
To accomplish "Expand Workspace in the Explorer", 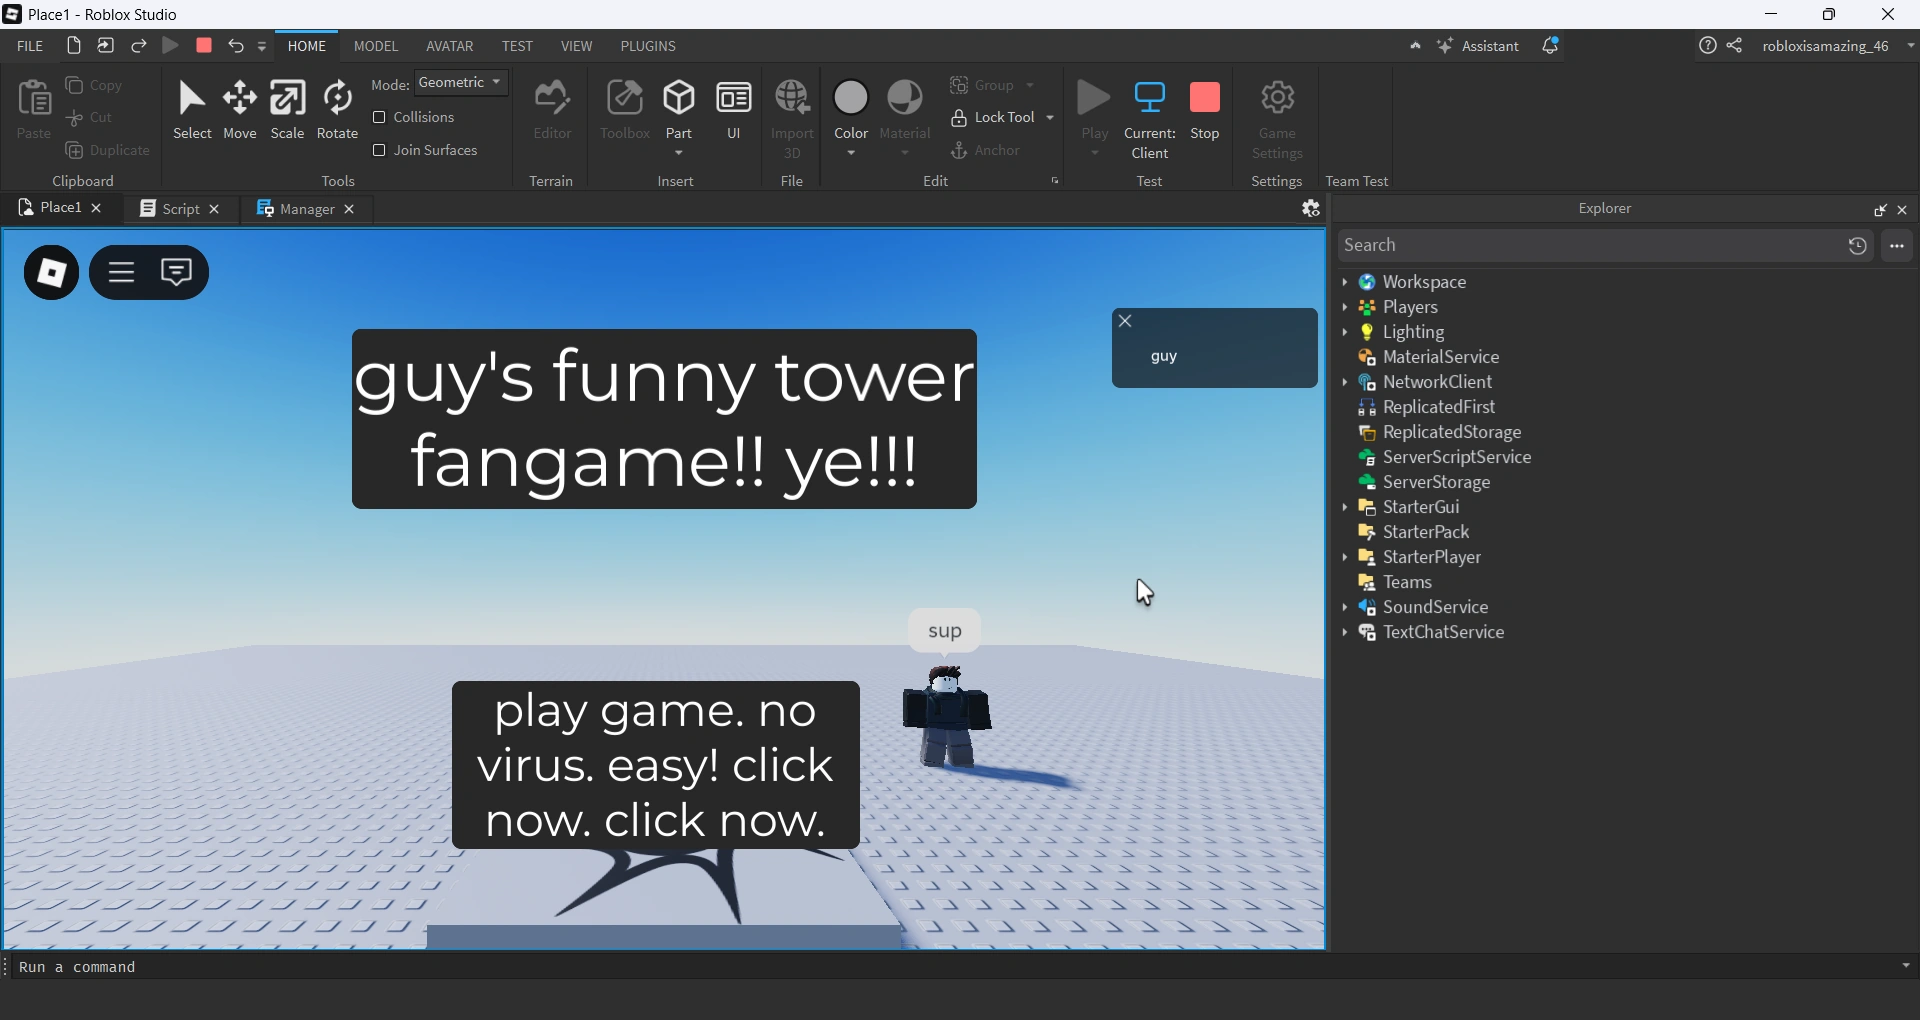I will click(x=1347, y=282).
